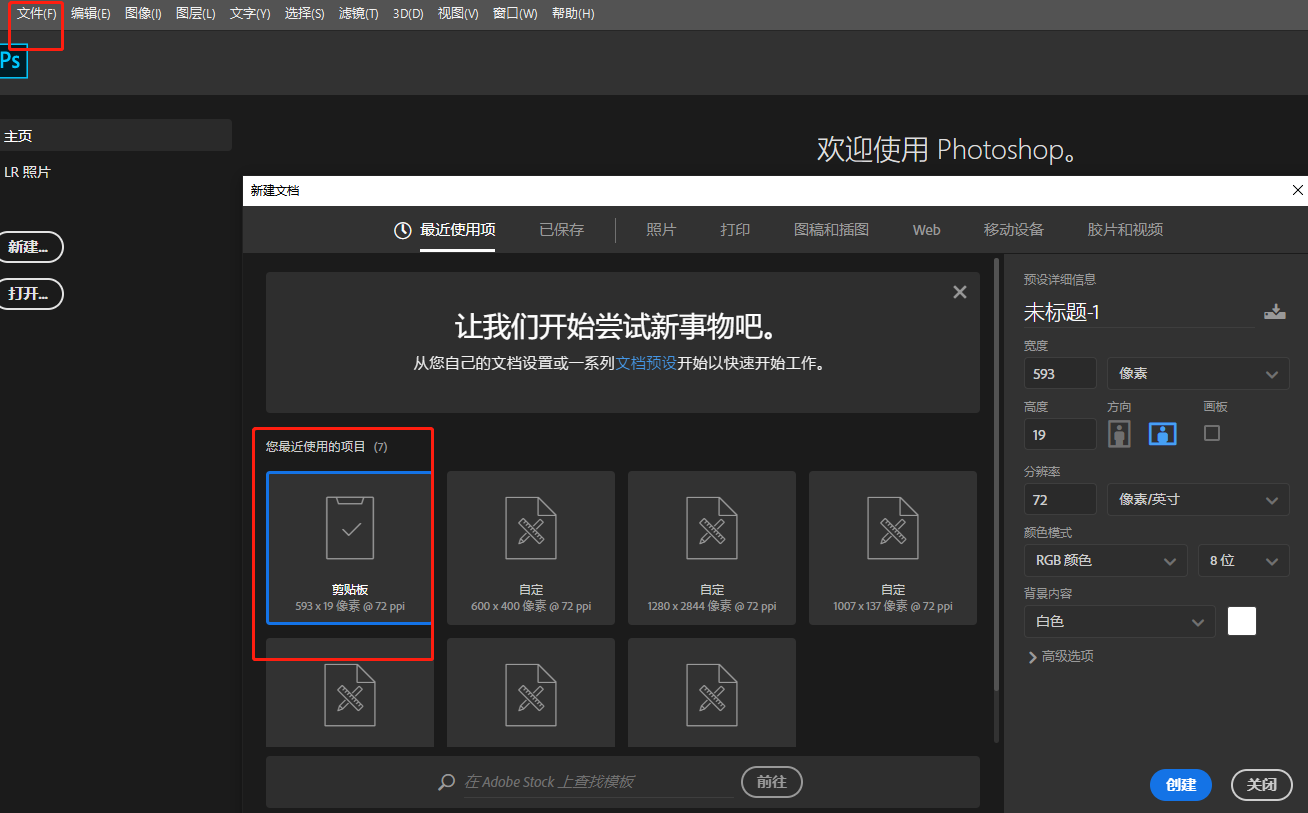Expand 高级选项 section

(x=1060, y=657)
